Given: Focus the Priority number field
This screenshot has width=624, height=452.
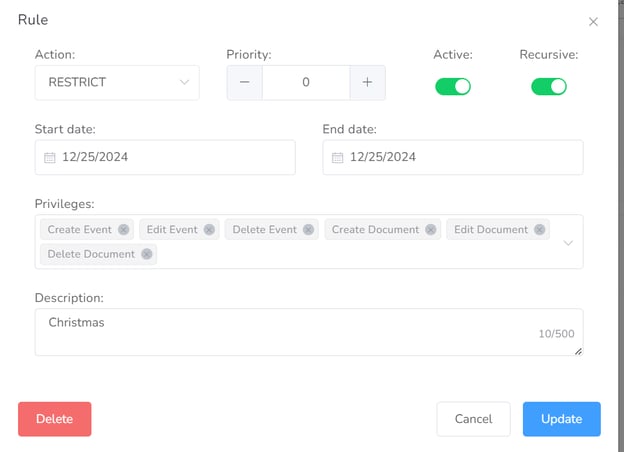Looking at the screenshot, I should tap(306, 83).
